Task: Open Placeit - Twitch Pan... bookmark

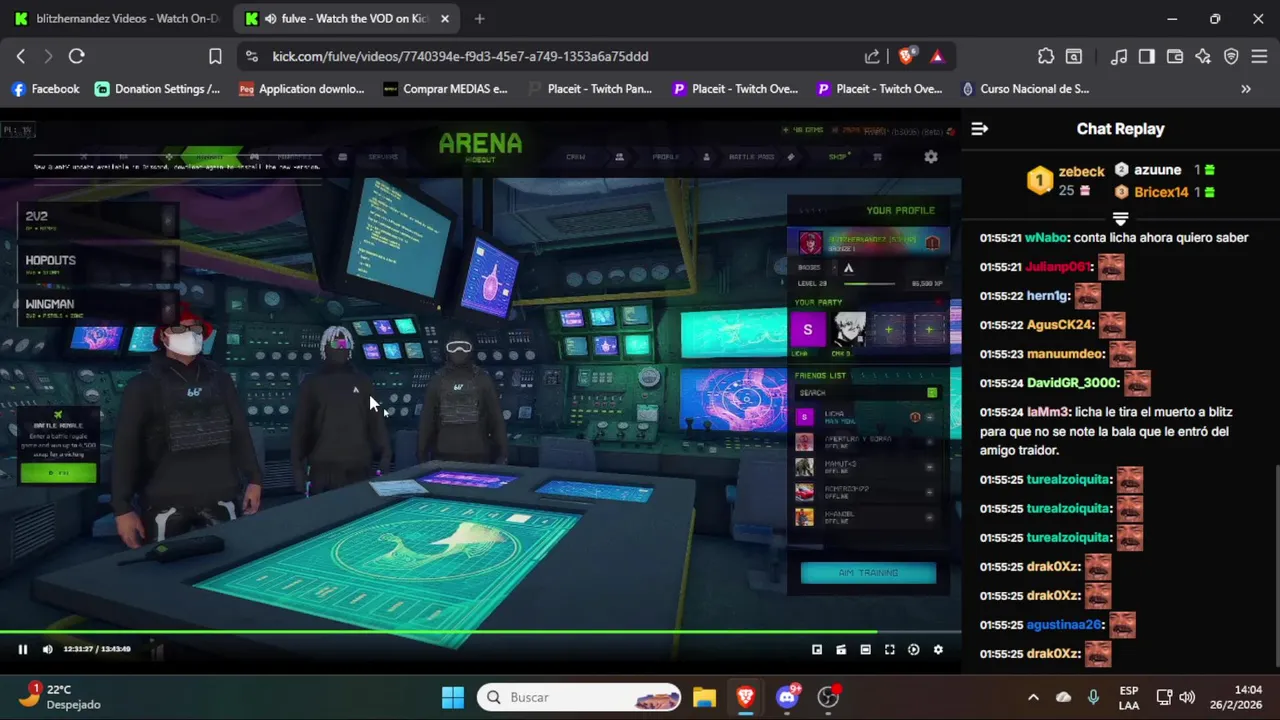Action: [x=589, y=89]
